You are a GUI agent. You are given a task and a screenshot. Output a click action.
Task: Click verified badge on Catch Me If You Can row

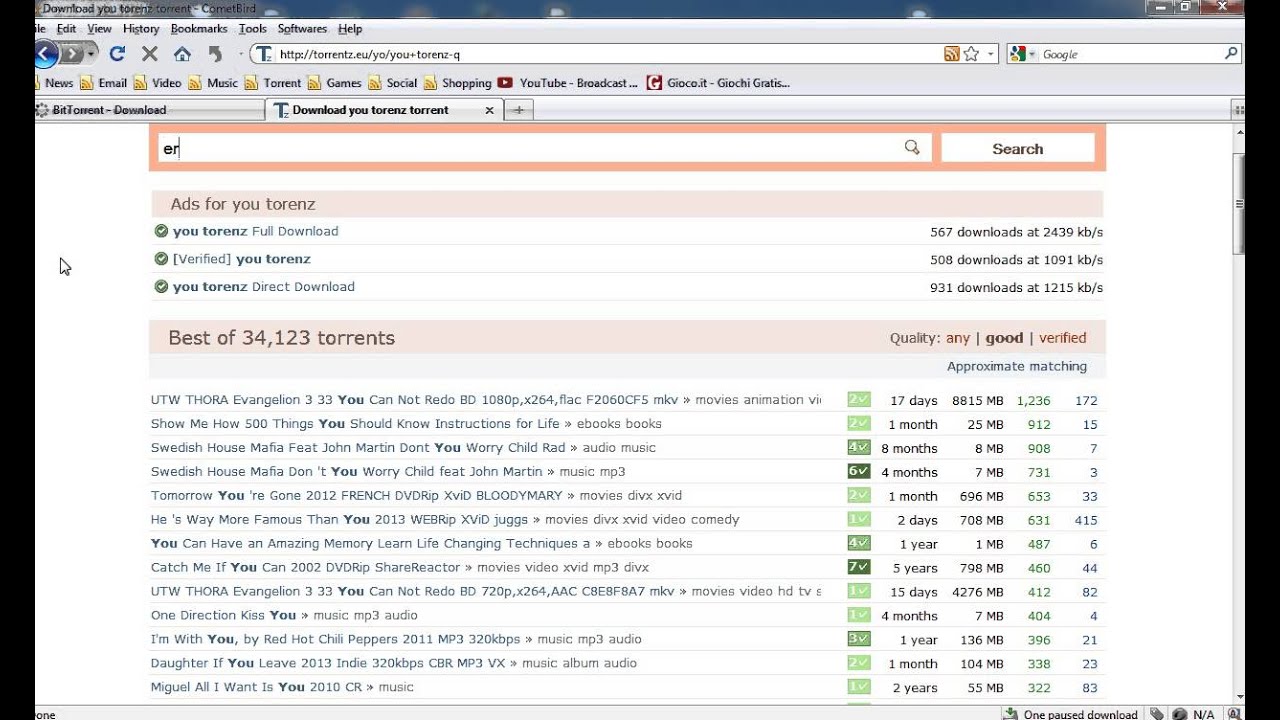click(x=858, y=567)
